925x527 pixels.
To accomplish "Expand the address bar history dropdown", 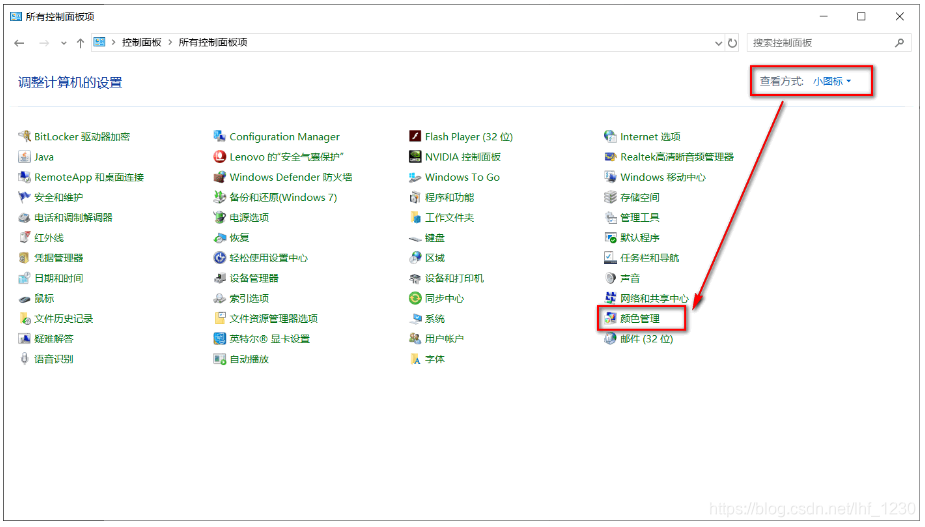I will click(x=718, y=43).
